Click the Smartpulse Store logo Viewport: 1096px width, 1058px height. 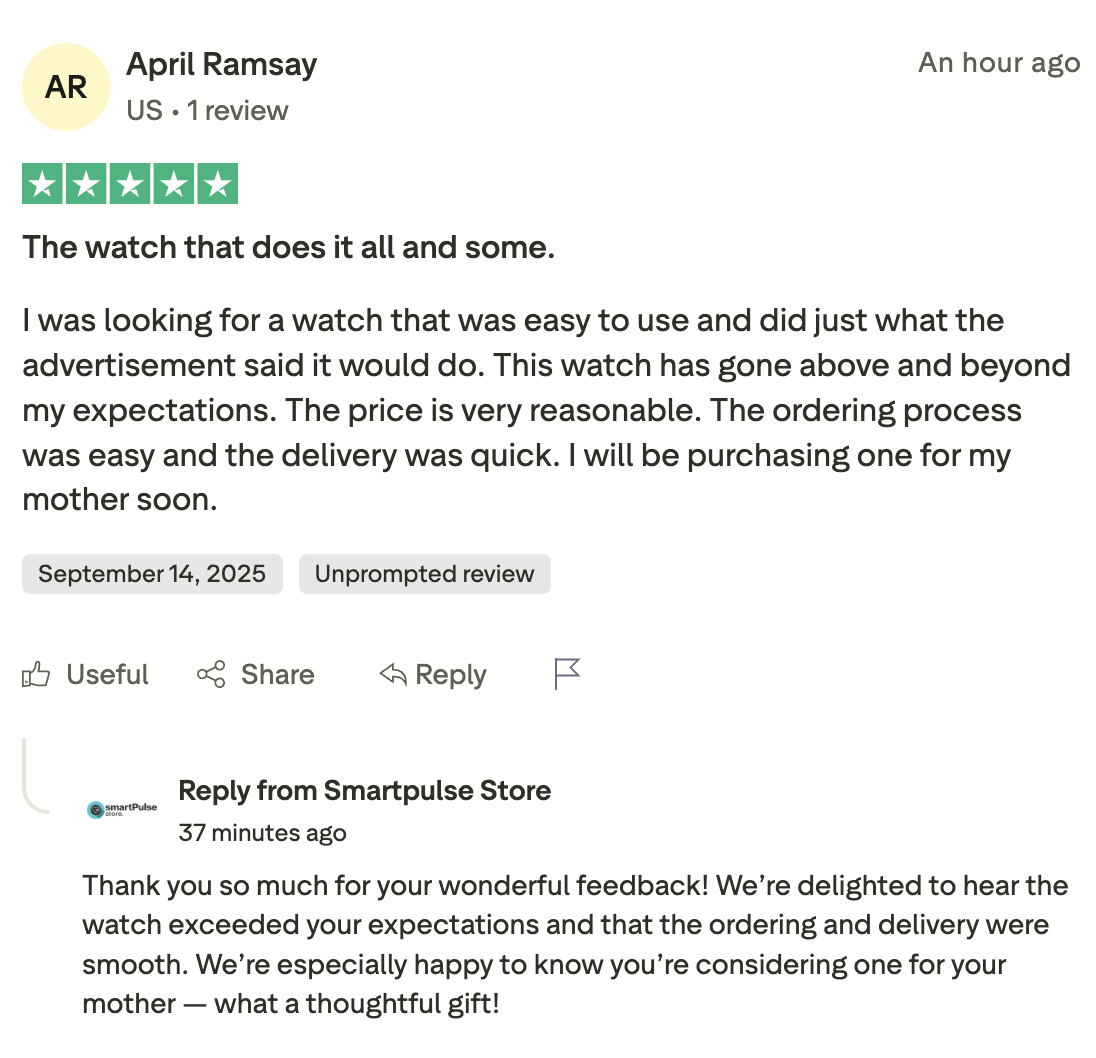(x=122, y=809)
